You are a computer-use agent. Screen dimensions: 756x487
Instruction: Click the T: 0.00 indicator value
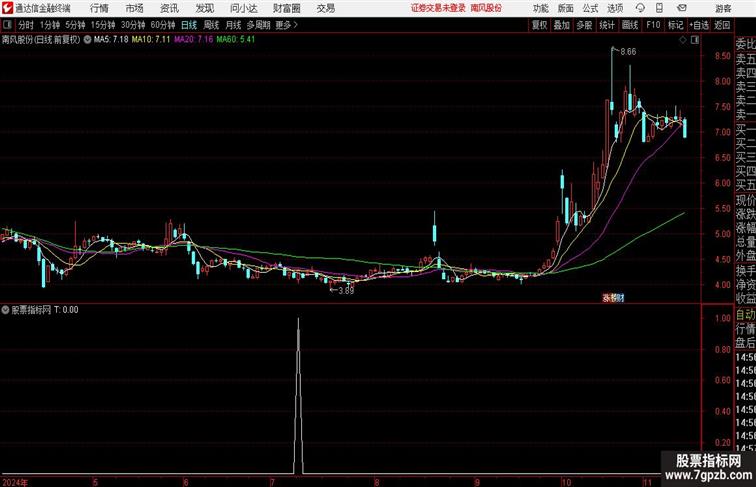(66, 310)
